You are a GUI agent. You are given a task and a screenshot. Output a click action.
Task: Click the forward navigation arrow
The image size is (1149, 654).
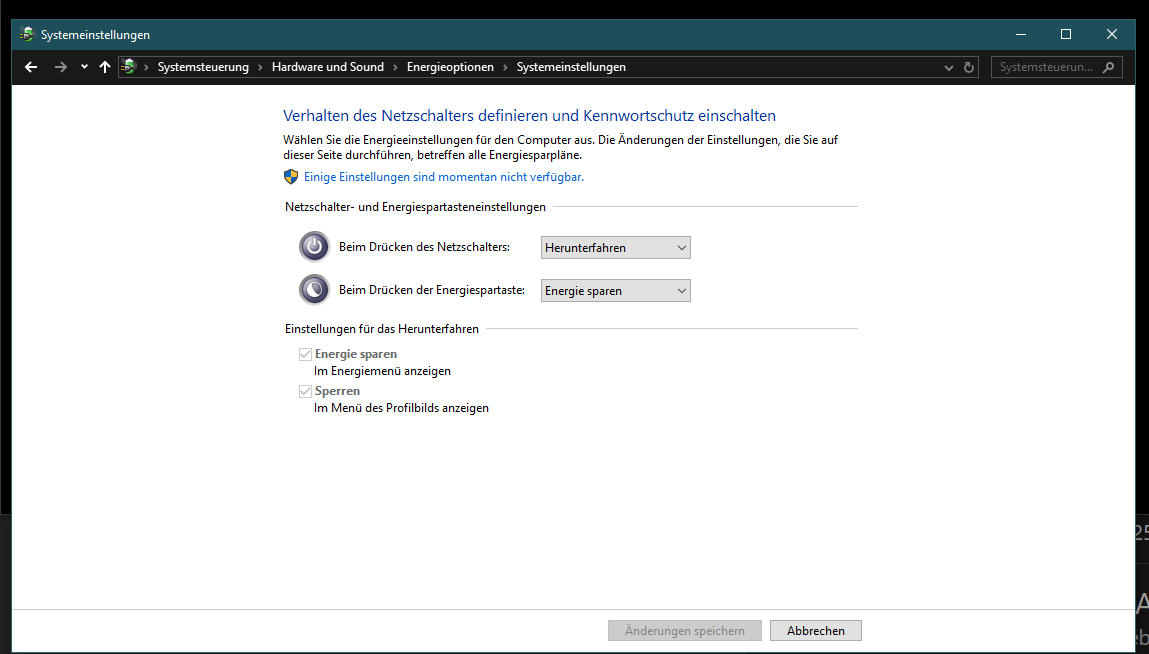point(61,67)
